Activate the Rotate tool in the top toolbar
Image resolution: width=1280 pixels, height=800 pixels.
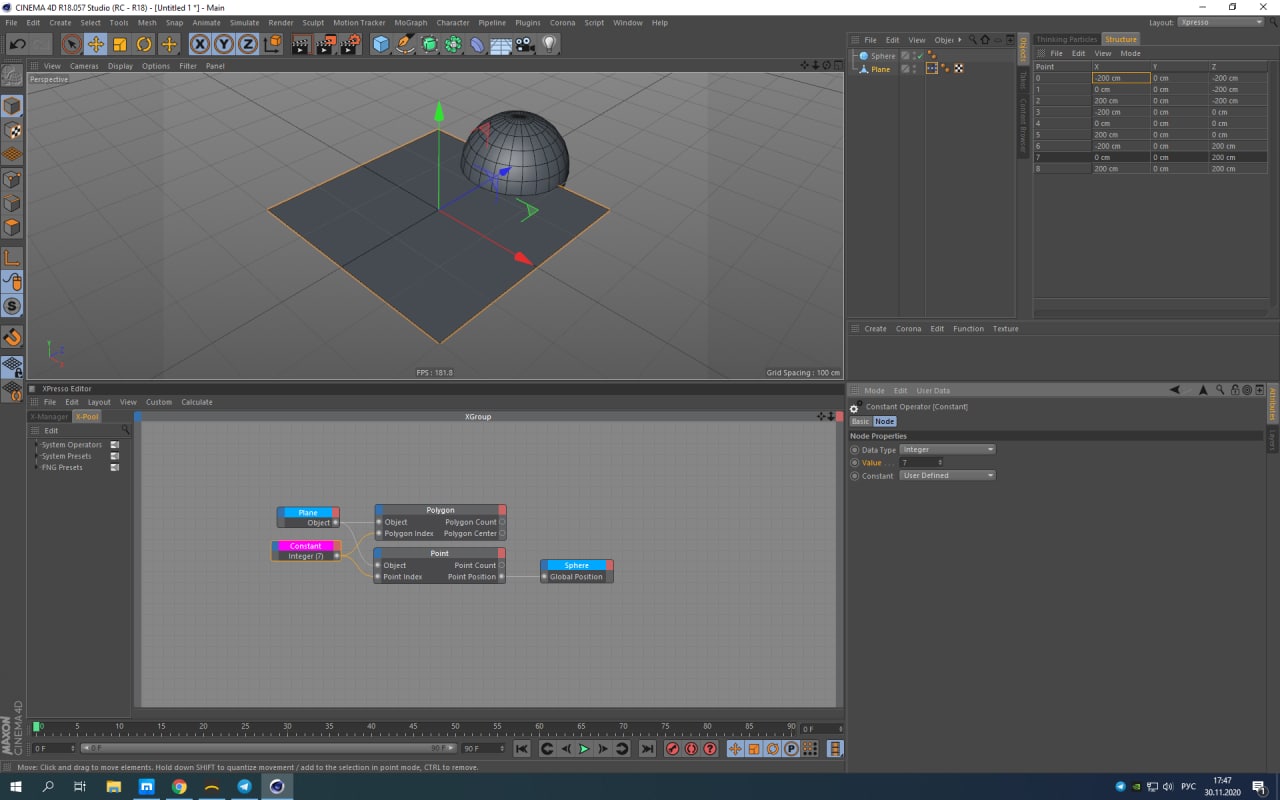144,44
